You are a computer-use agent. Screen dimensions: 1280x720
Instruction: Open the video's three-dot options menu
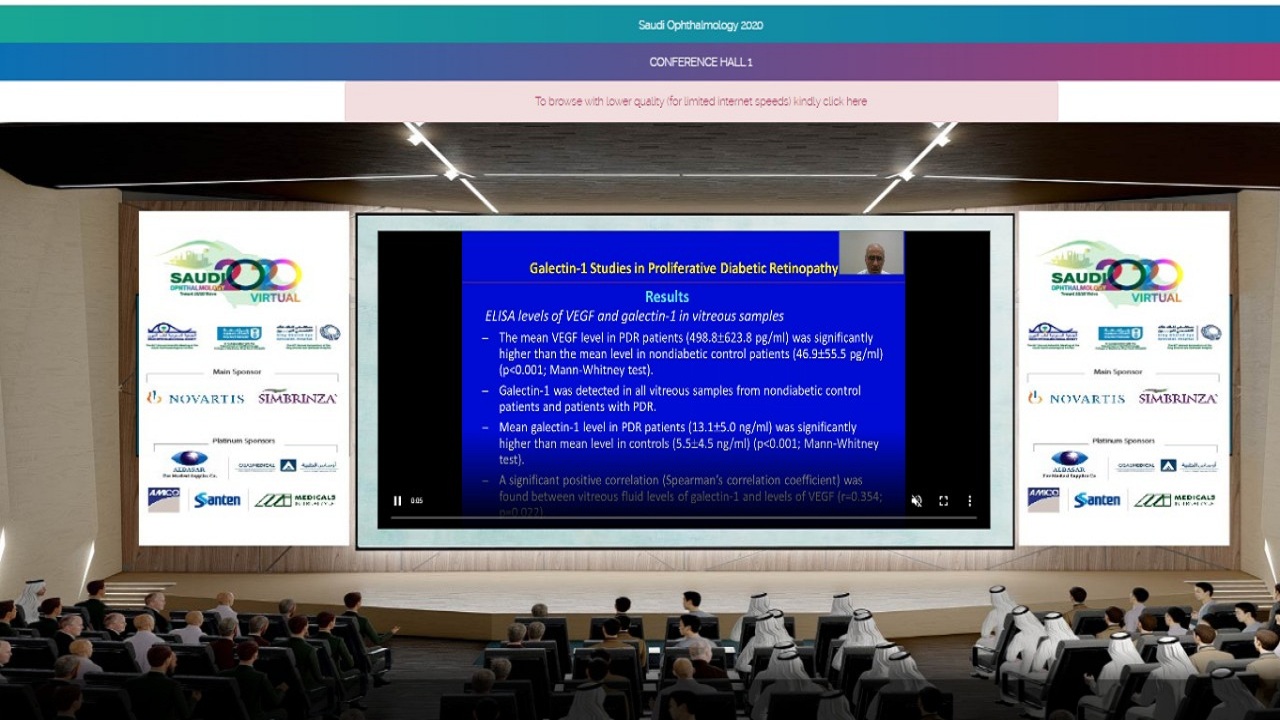point(969,501)
